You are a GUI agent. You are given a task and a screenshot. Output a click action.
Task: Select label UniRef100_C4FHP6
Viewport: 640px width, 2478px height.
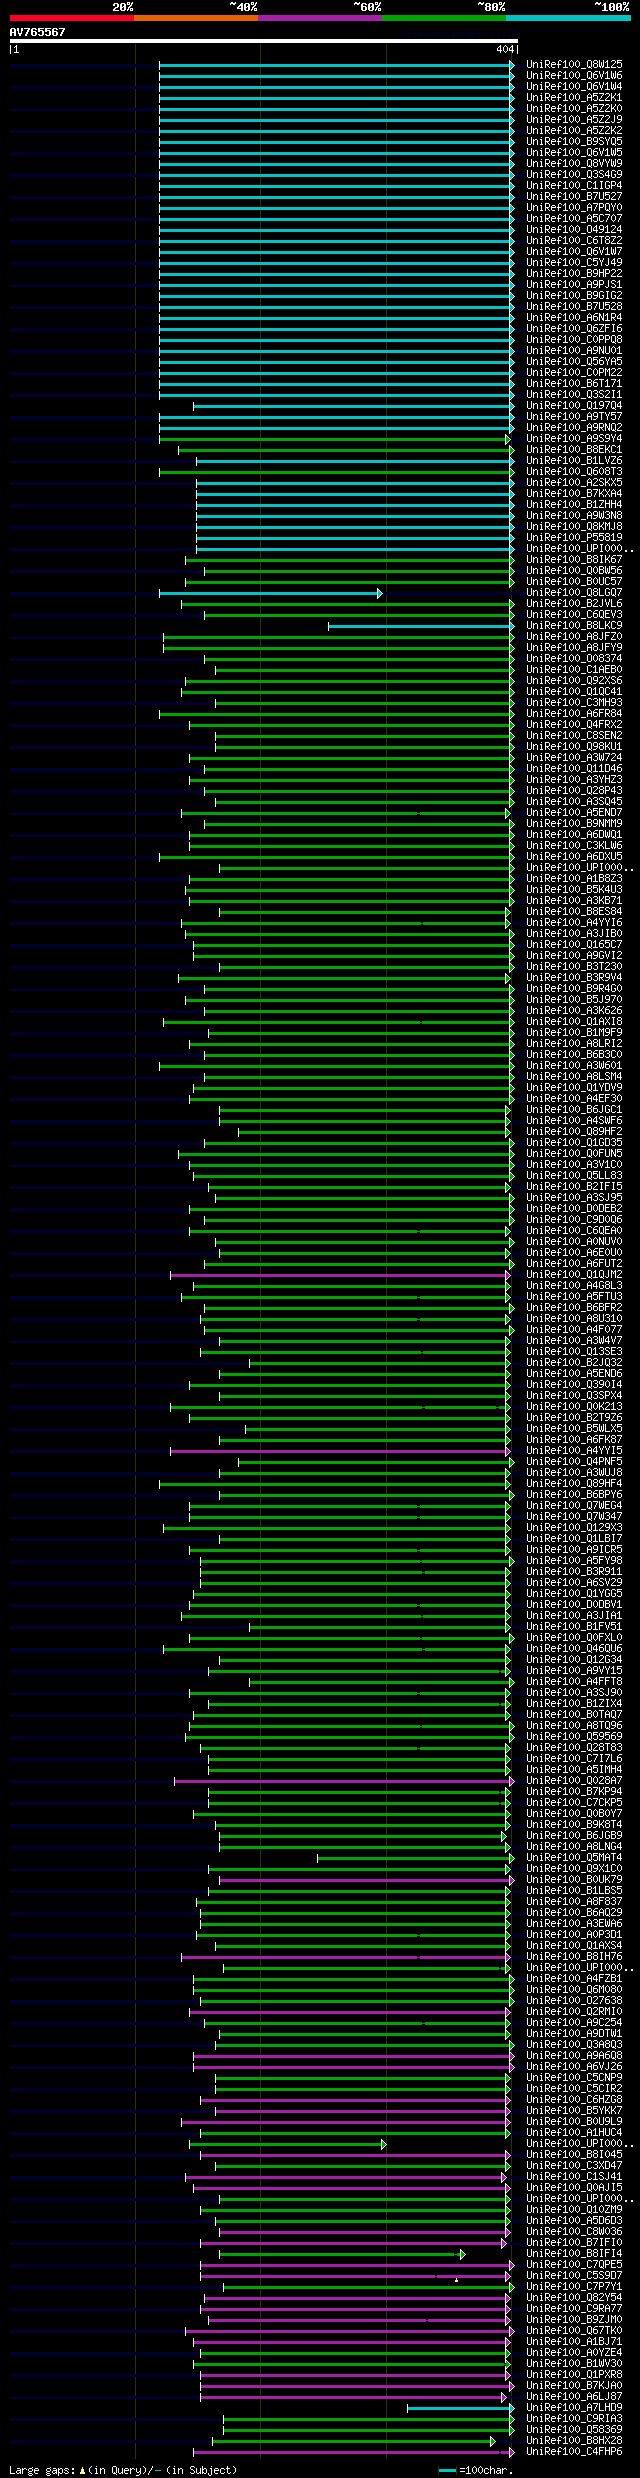point(574,2451)
